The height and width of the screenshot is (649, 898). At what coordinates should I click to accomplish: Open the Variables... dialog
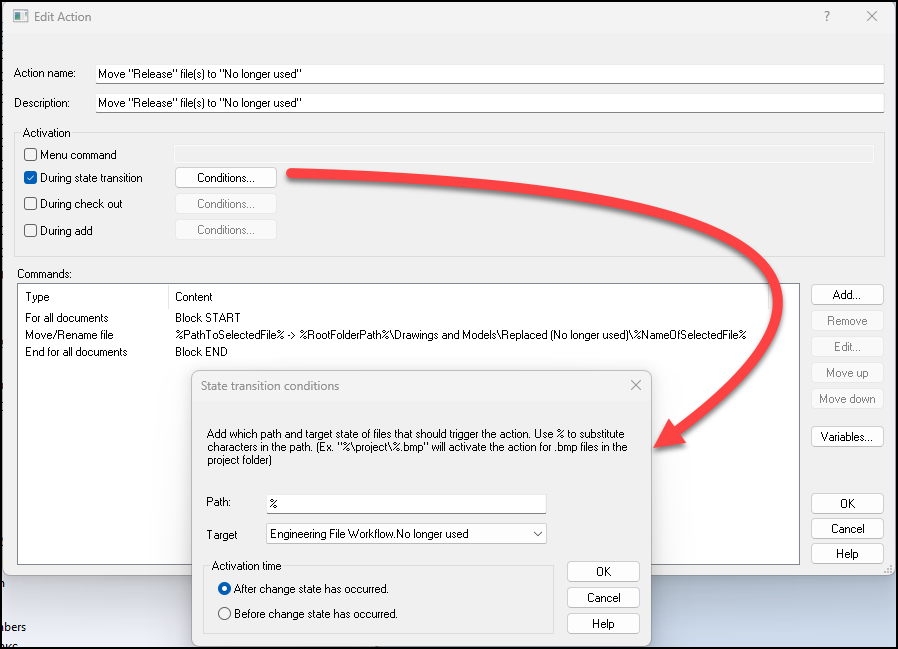click(846, 437)
